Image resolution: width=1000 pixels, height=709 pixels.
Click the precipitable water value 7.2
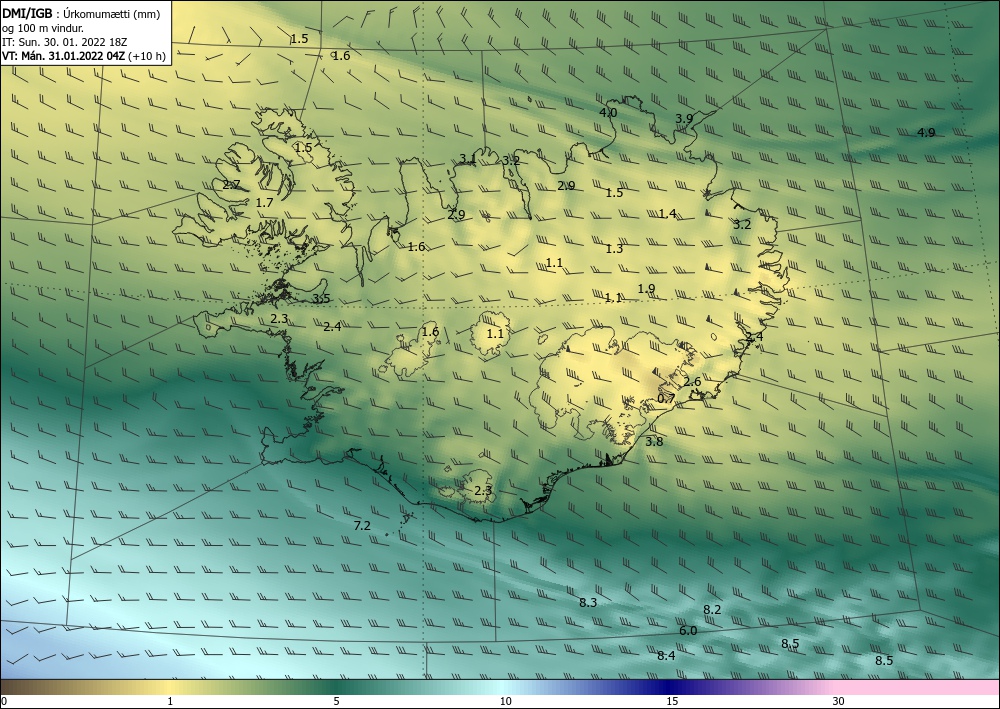point(362,525)
